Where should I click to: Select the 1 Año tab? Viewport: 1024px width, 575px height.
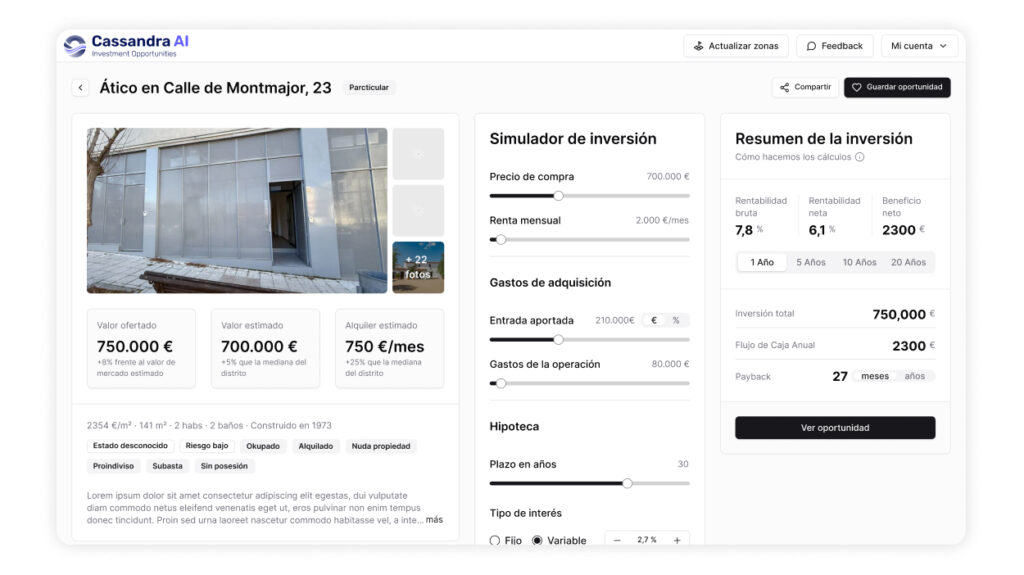[x=762, y=262]
